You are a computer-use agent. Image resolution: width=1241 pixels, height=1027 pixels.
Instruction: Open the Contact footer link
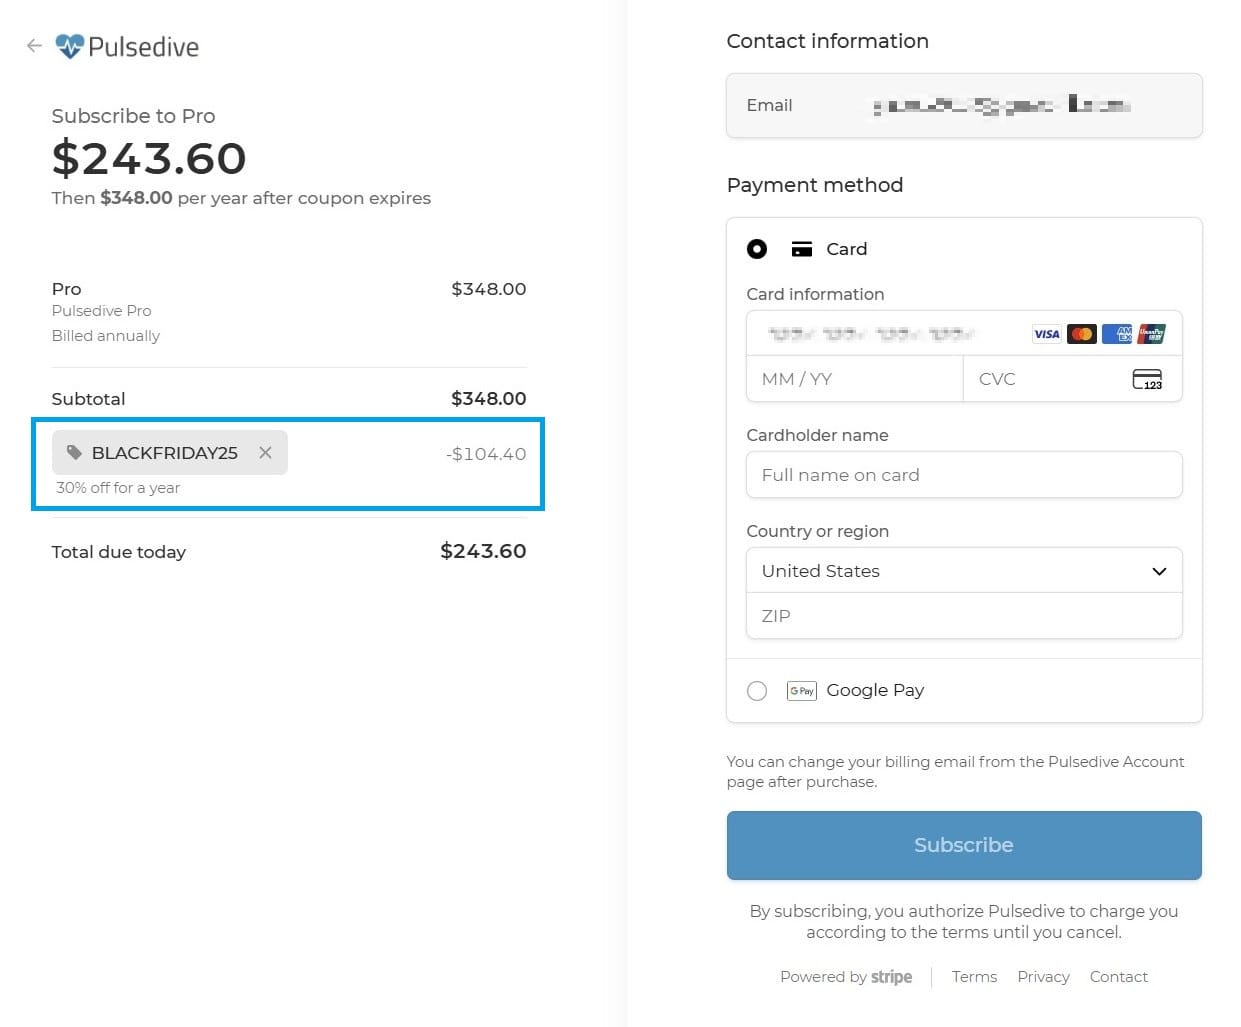click(x=1118, y=977)
